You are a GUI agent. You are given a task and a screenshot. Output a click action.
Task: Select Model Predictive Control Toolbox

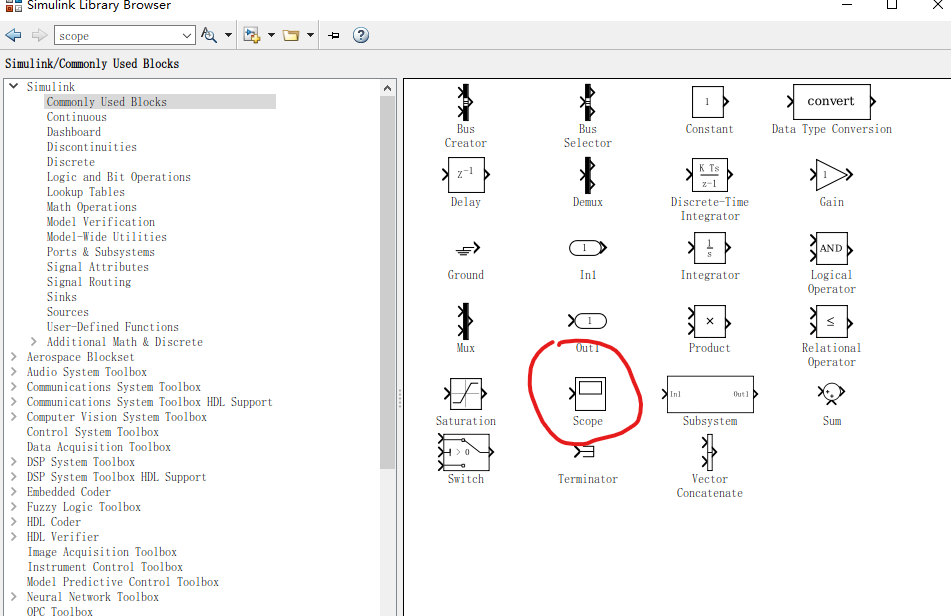123,582
